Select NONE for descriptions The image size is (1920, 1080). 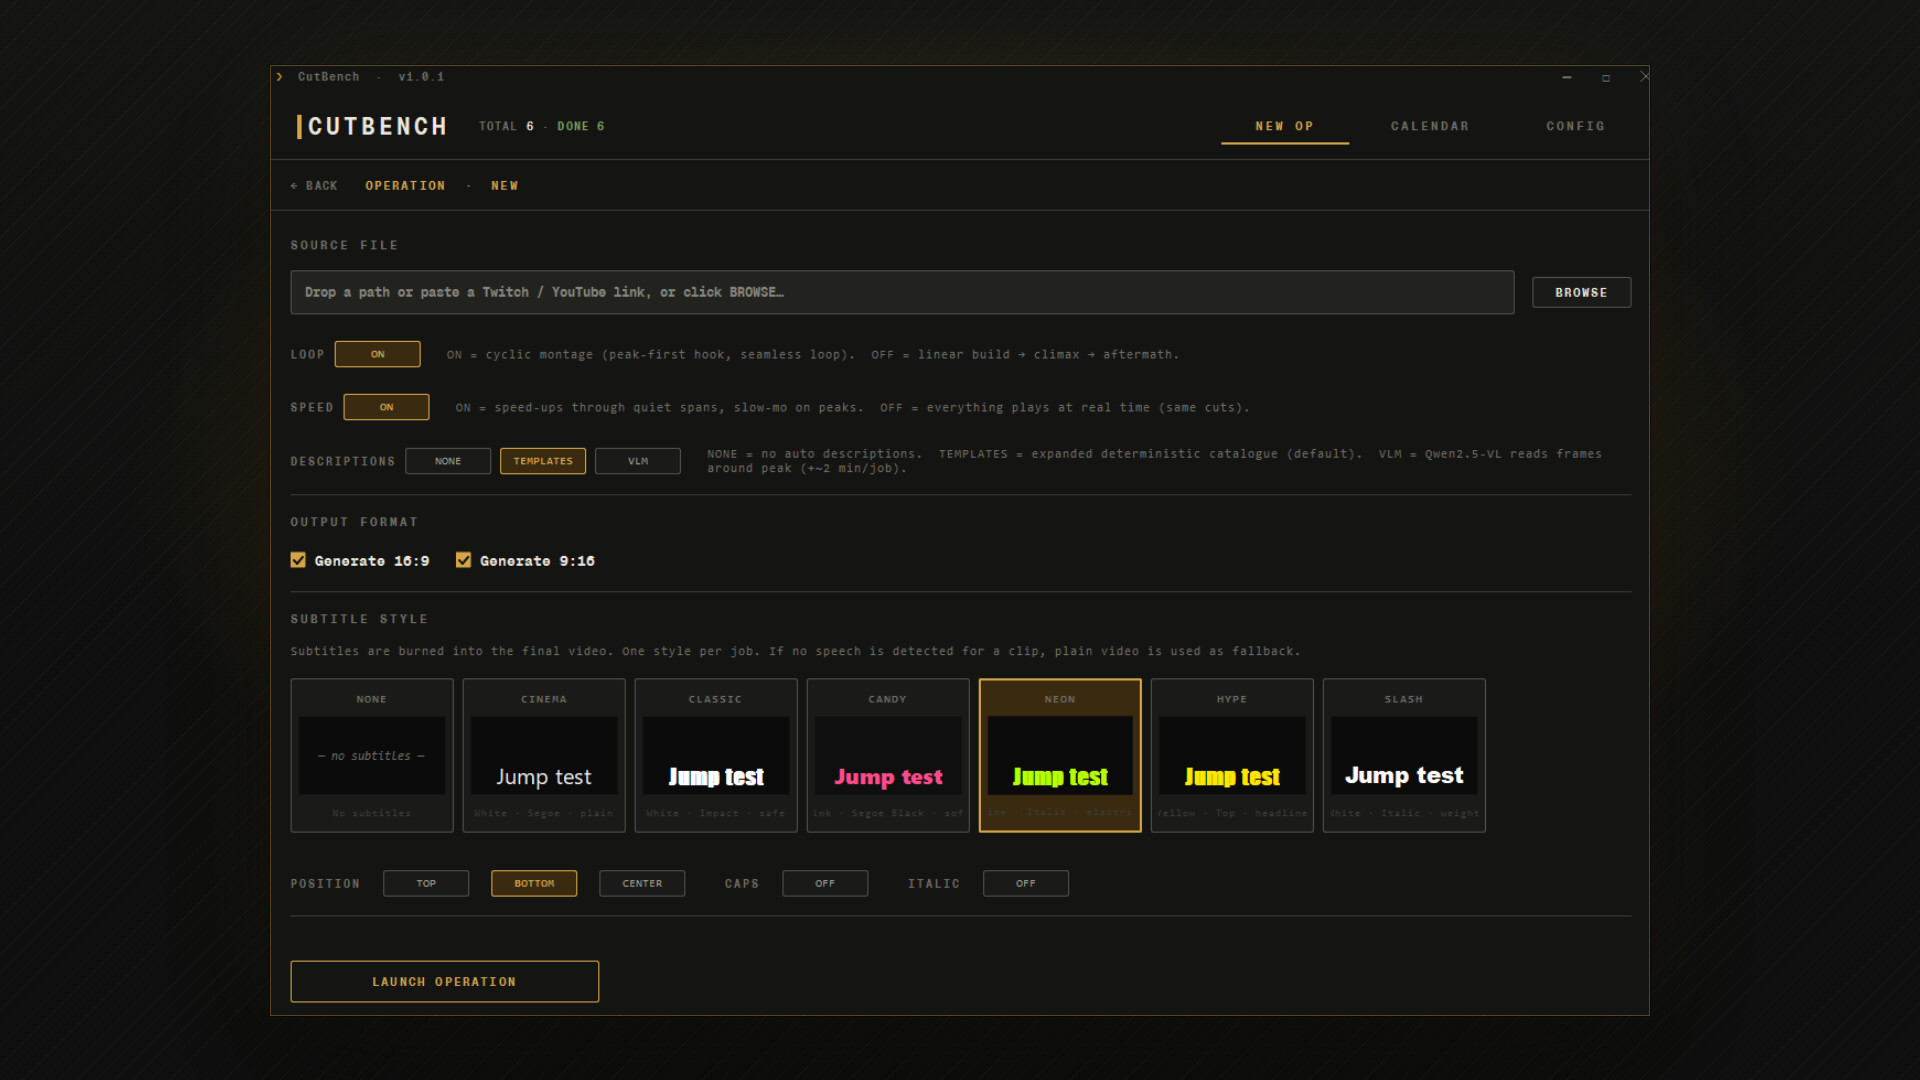click(x=448, y=461)
